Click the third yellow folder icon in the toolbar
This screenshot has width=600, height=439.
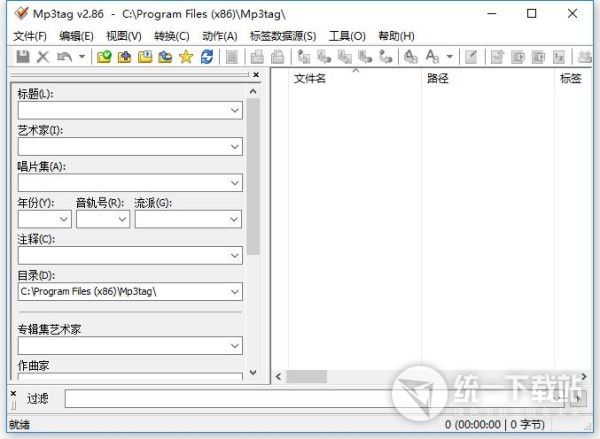click(x=145, y=57)
